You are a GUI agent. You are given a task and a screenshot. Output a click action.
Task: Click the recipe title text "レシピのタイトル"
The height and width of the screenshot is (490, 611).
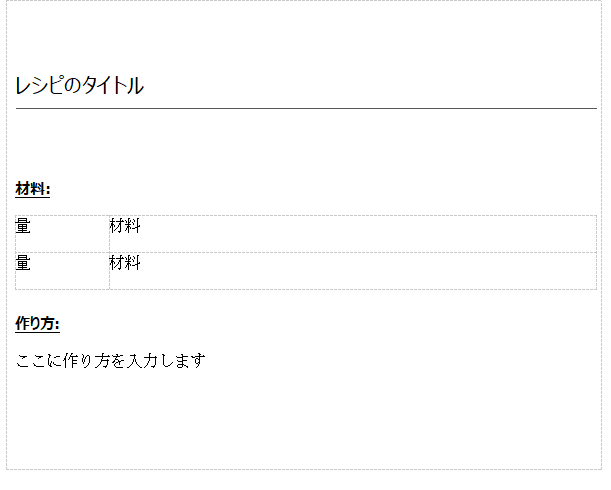79,86
